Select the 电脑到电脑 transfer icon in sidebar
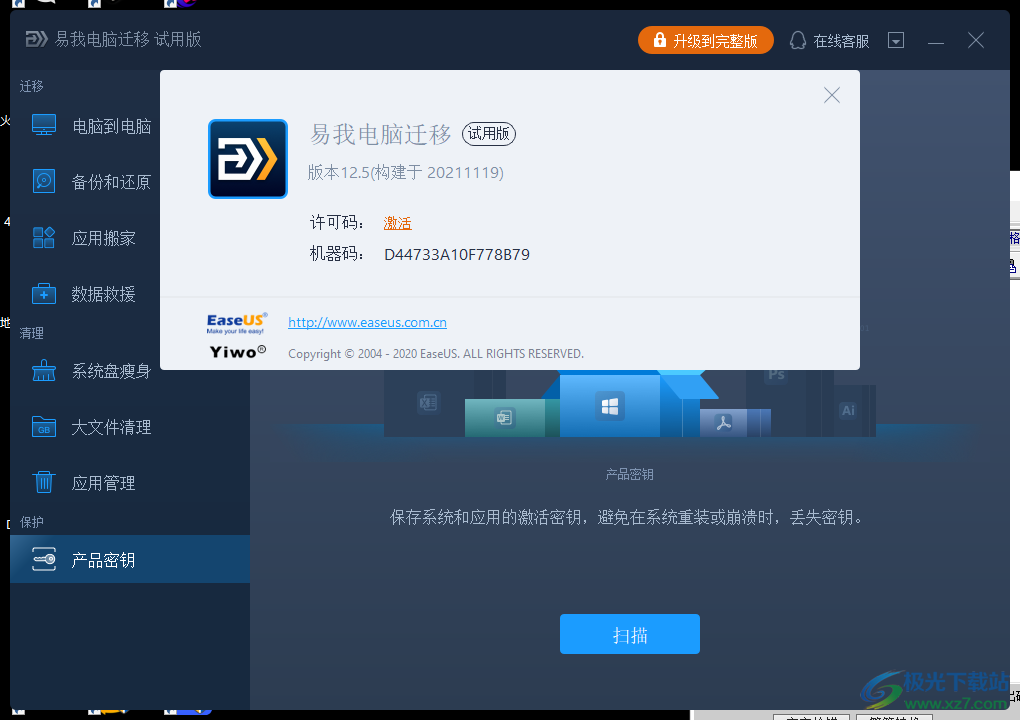 point(42,124)
